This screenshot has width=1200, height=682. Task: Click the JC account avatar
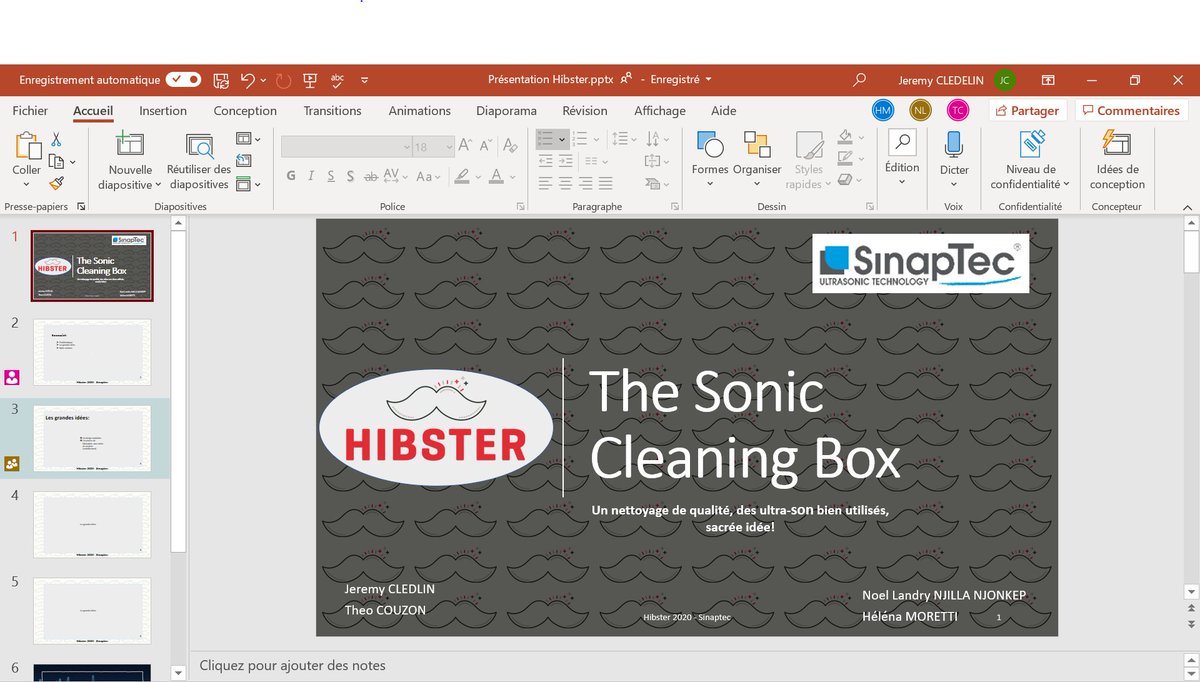[1005, 80]
